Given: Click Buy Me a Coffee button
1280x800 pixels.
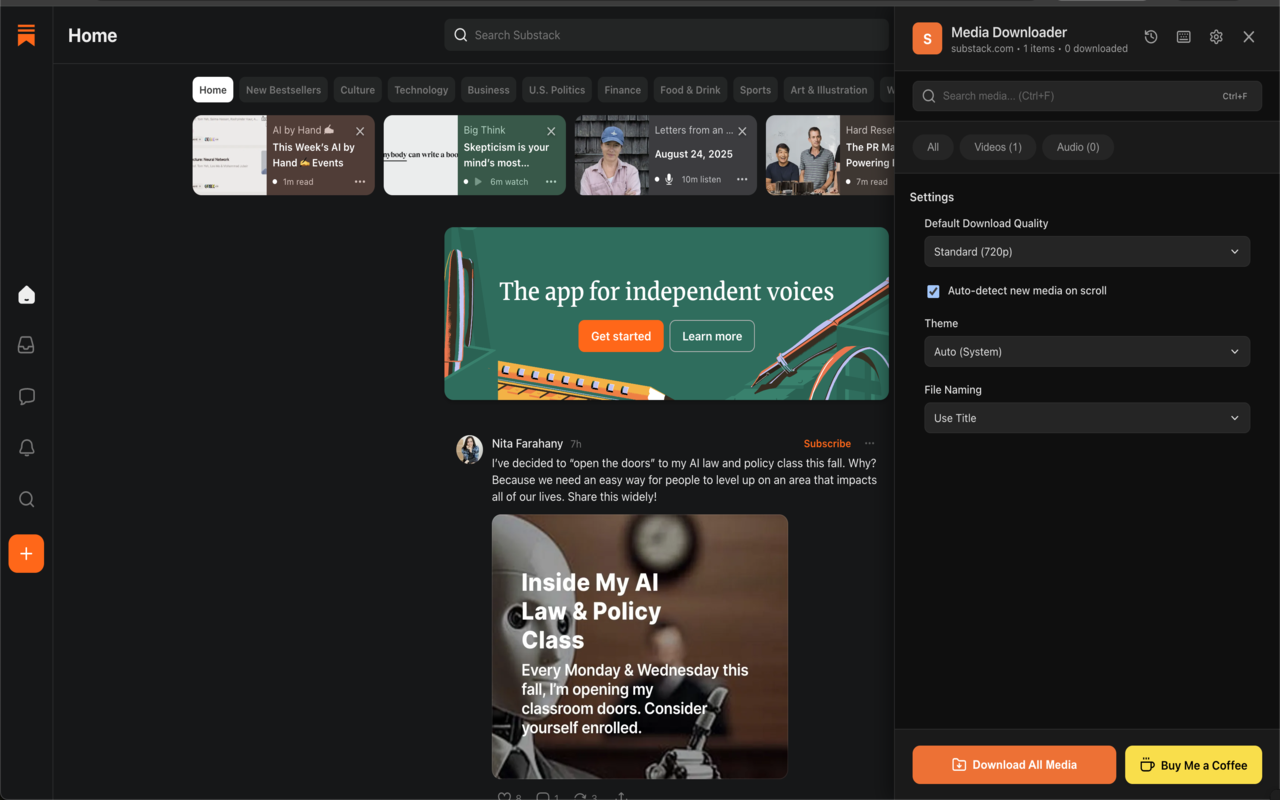Looking at the screenshot, I should pos(1193,765).
